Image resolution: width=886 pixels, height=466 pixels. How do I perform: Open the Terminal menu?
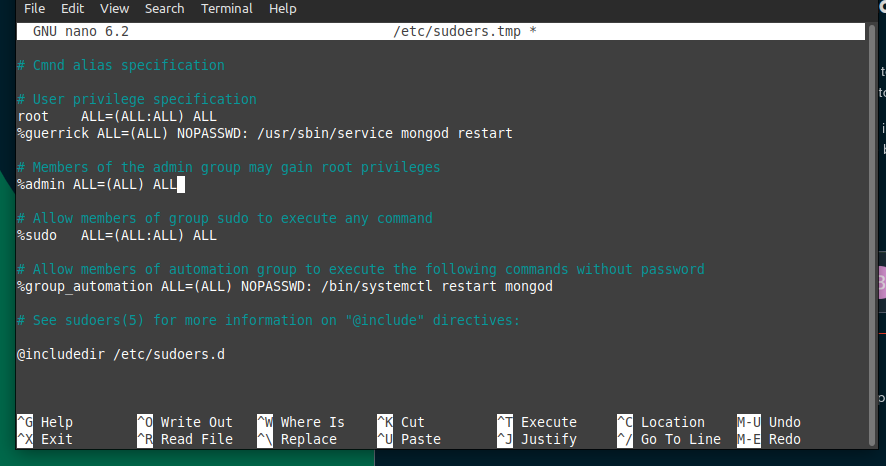(226, 8)
